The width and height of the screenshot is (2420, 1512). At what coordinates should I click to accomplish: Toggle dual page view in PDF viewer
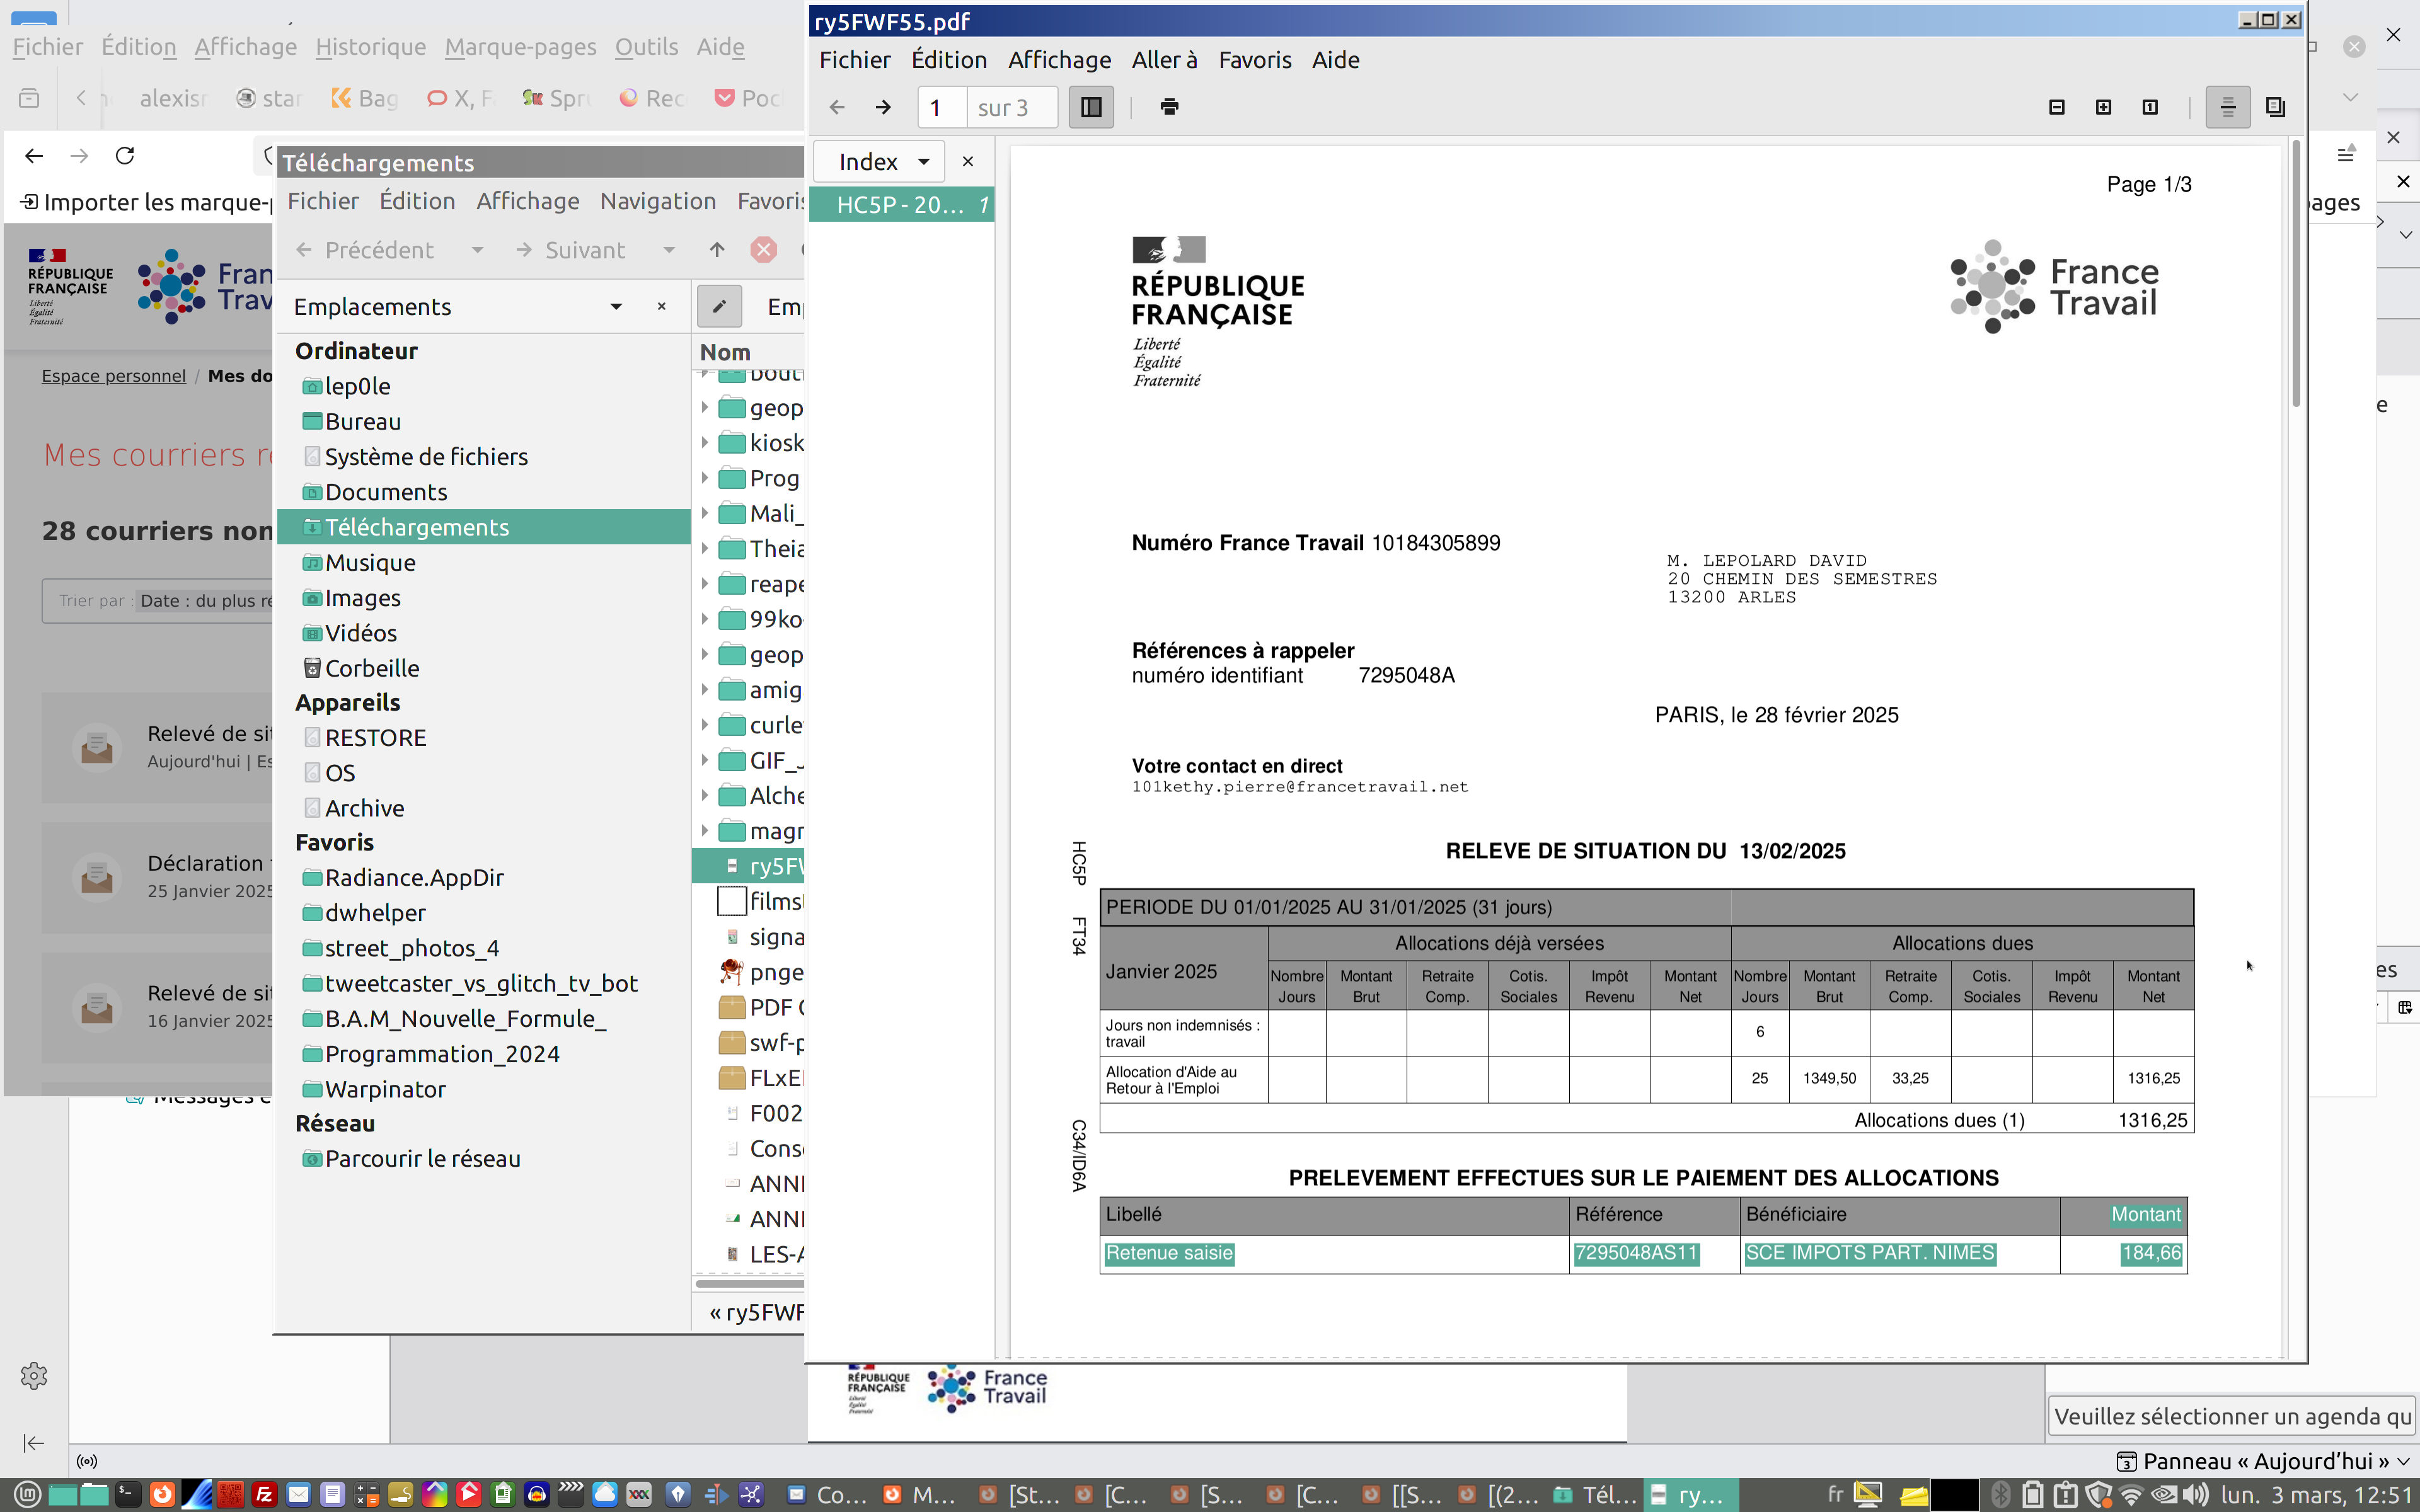pos(2275,107)
